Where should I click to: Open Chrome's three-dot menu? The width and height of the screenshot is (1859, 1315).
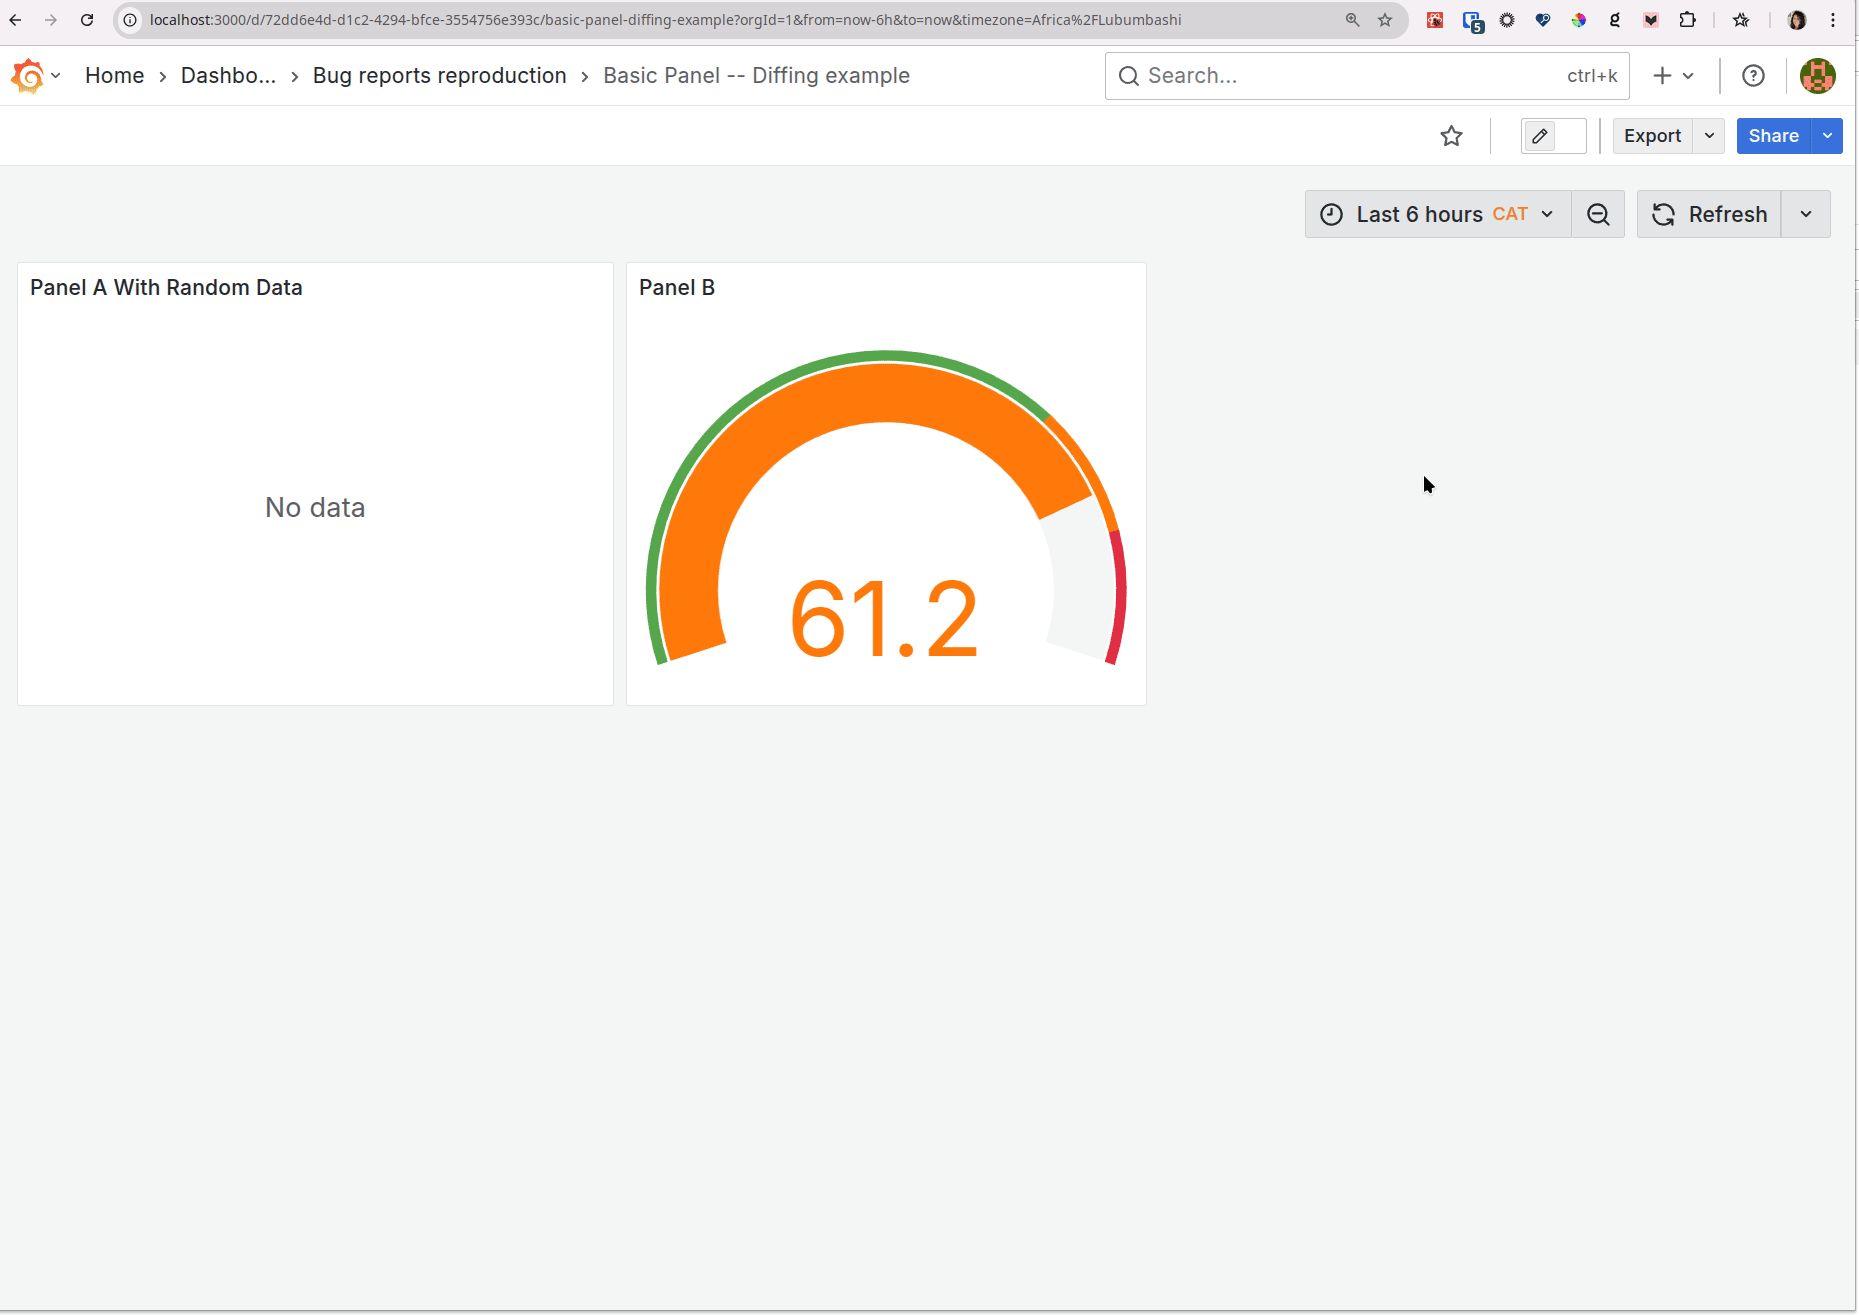[x=1832, y=19]
